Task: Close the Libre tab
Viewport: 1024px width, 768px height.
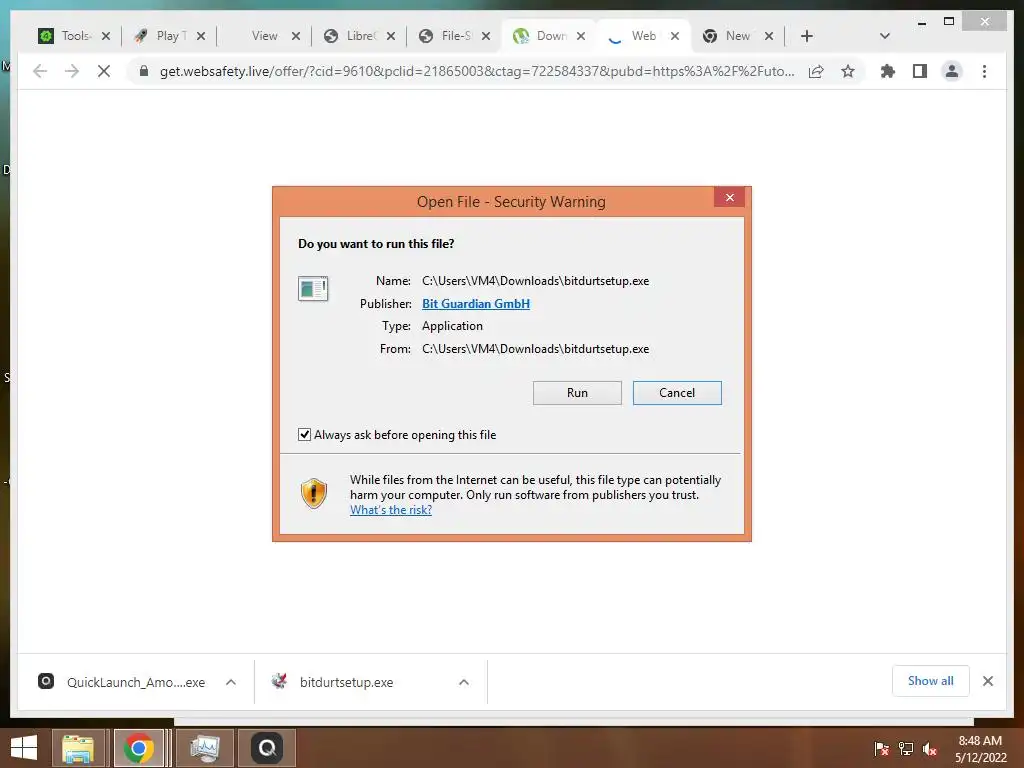Action: (x=391, y=36)
